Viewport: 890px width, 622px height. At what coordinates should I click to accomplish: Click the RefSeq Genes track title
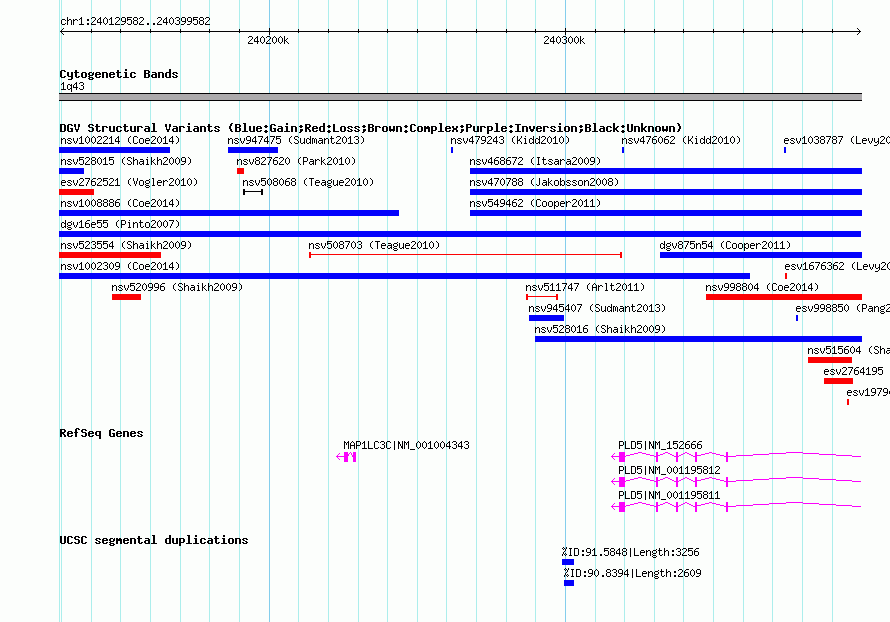point(101,433)
